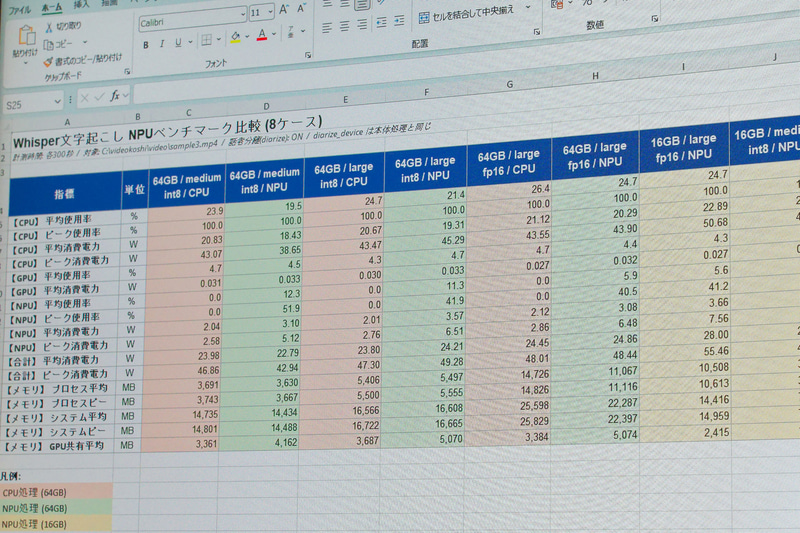Open the Name Box S25 dropdown arrow
This screenshot has height=533, width=800.
[57, 101]
